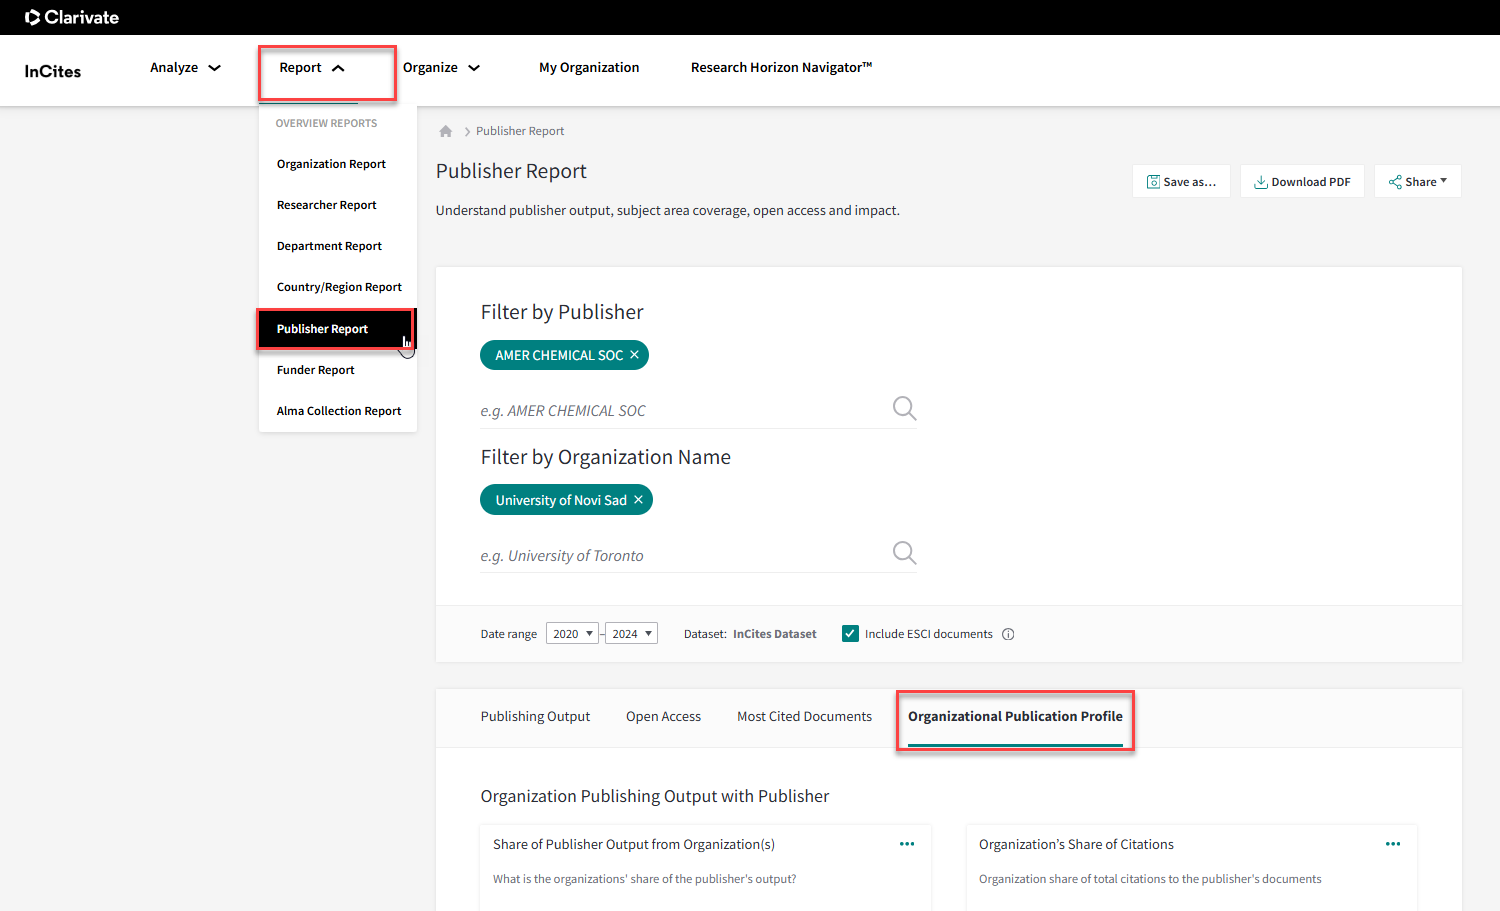Open the end year 2024 dropdown
The image size is (1500, 911).
click(x=631, y=634)
